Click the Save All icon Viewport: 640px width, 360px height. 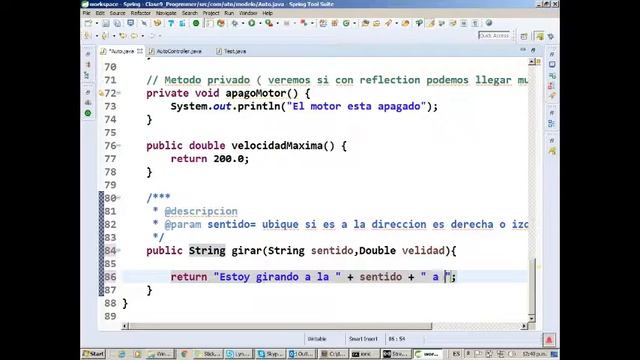(x=117, y=23)
